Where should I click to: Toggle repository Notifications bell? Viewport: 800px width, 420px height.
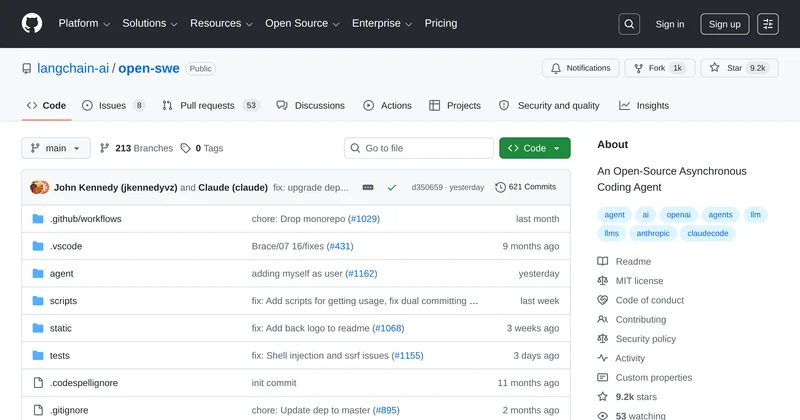(x=581, y=68)
